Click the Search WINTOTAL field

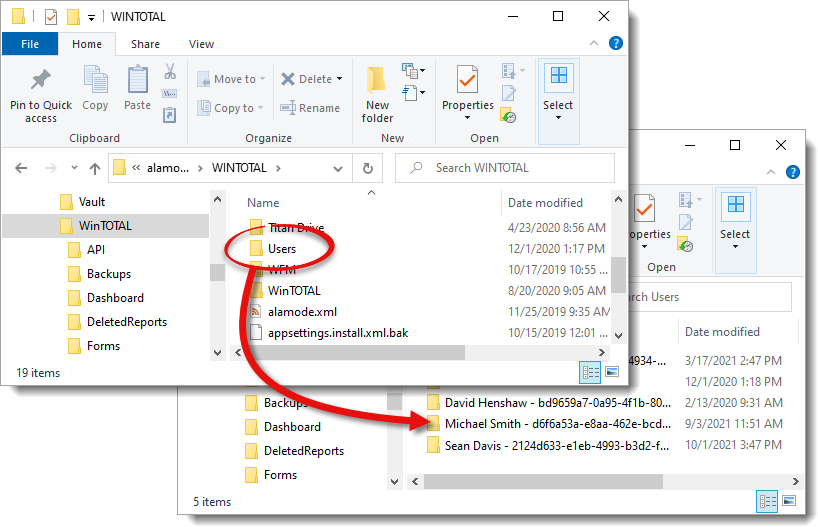click(x=504, y=168)
